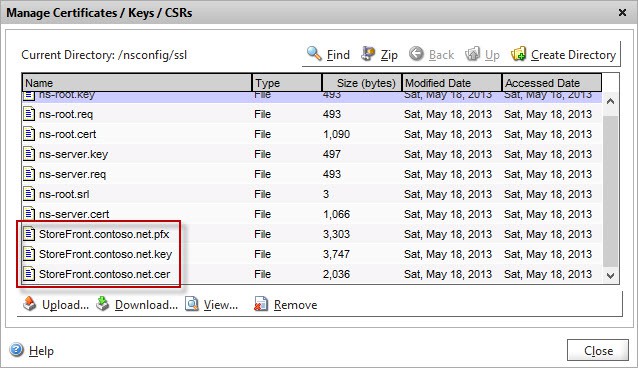638x368 pixels.
Task: Click the 1,090 size value
Action: pos(336,134)
